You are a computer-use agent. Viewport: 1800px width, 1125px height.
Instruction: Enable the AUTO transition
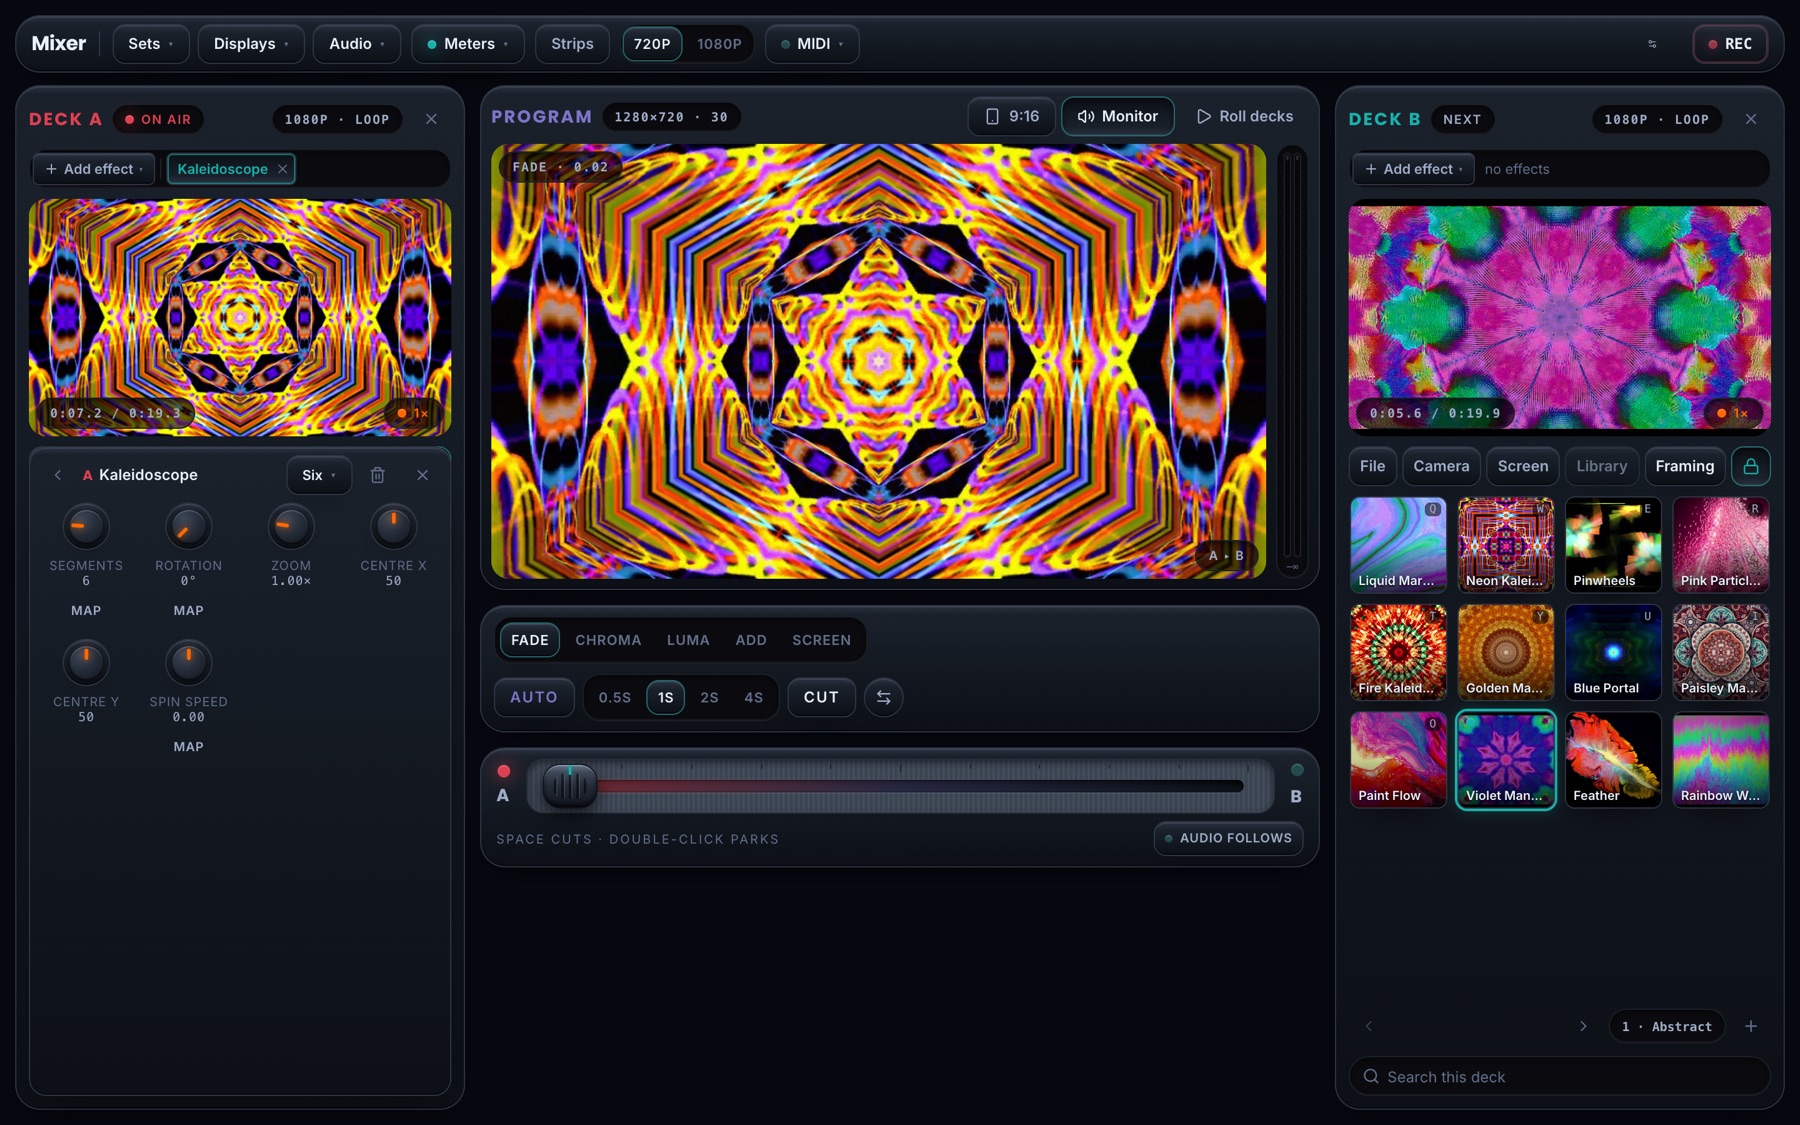[x=534, y=697]
